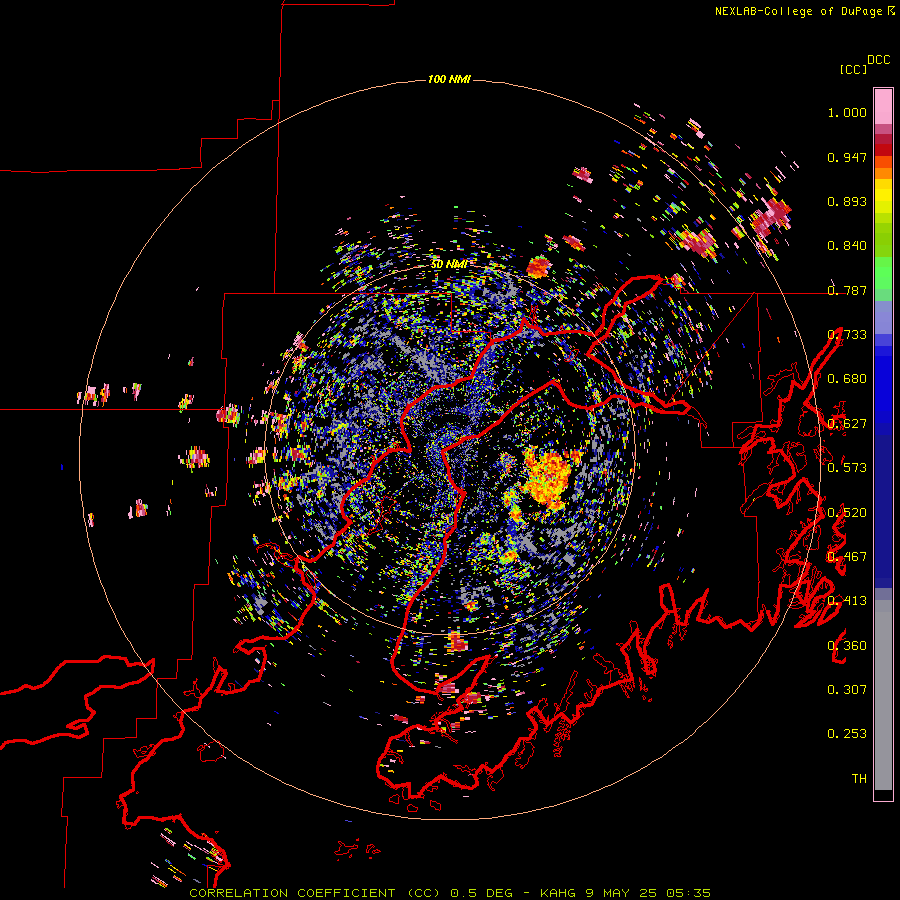This screenshot has width=900, height=900.
Task: Pick the bright blue swatch beside 0.680
Action: click(883, 385)
